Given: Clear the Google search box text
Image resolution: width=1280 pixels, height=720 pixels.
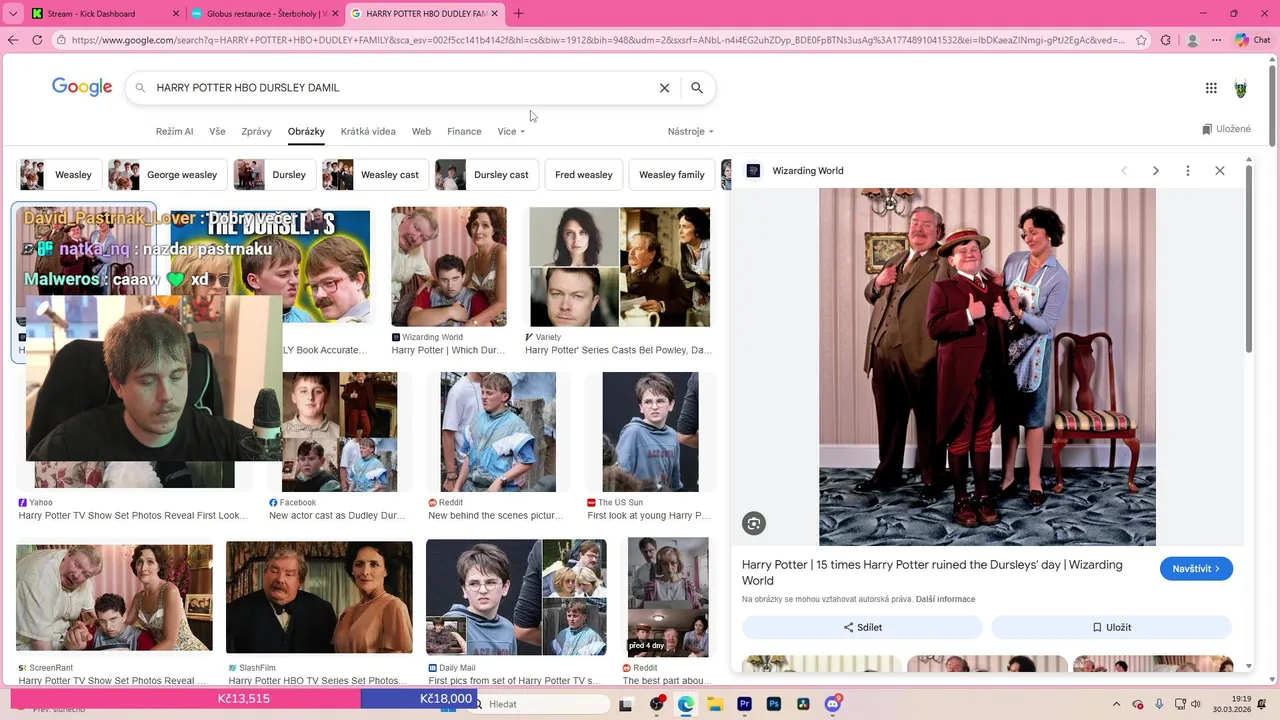Looking at the screenshot, I should [664, 88].
